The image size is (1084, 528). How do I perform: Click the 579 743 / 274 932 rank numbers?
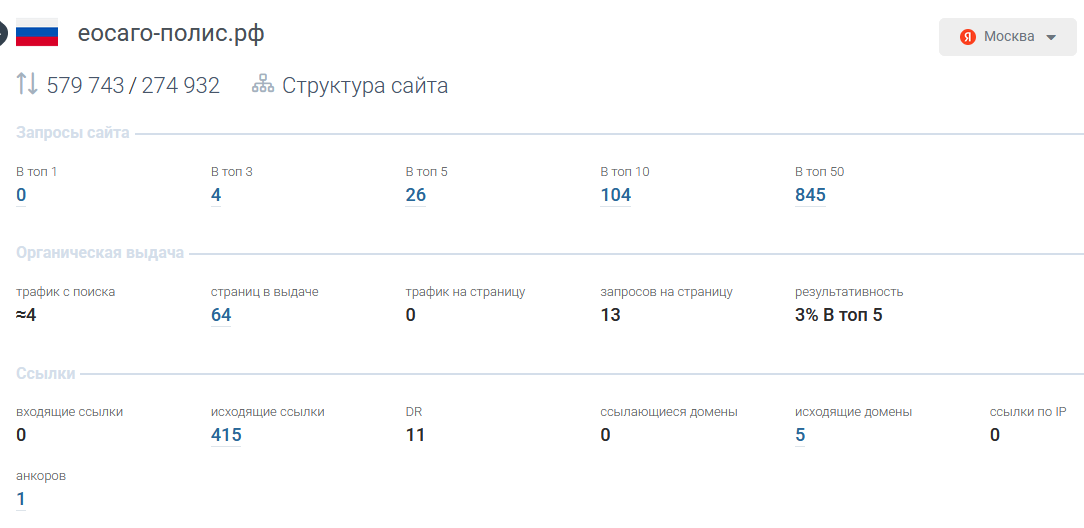[133, 86]
